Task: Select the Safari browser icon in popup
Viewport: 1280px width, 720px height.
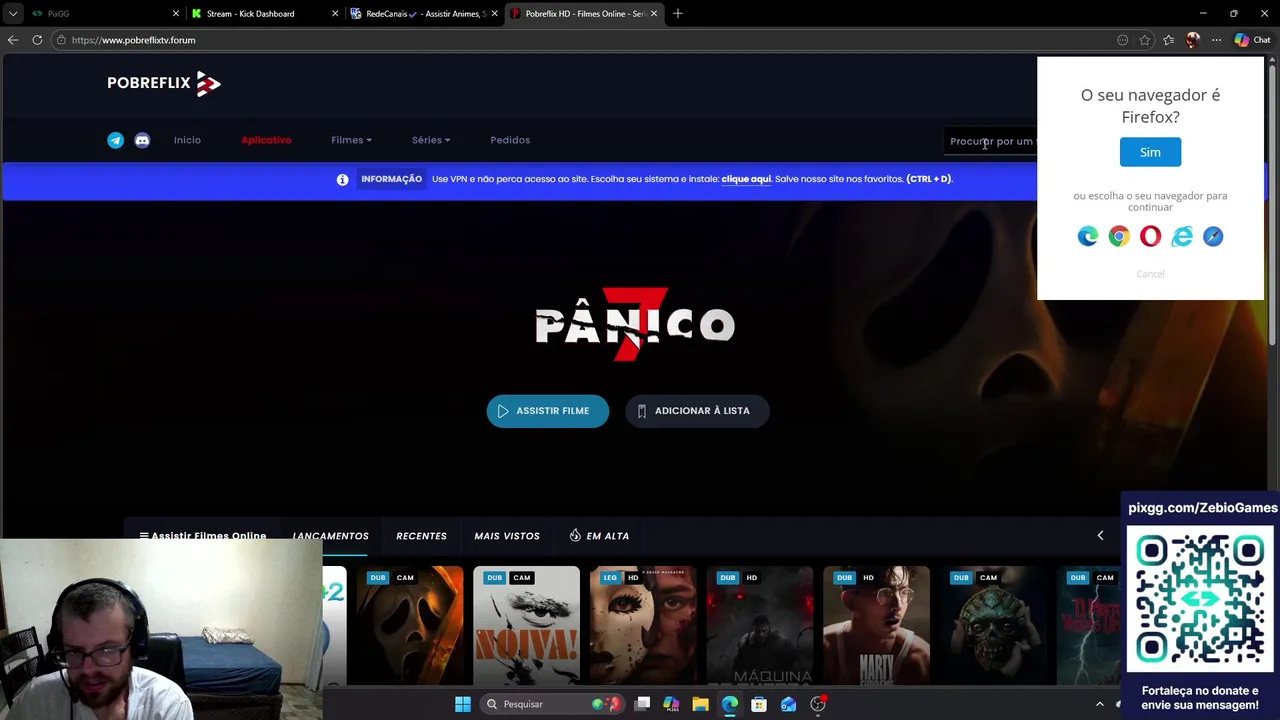Action: [1213, 236]
